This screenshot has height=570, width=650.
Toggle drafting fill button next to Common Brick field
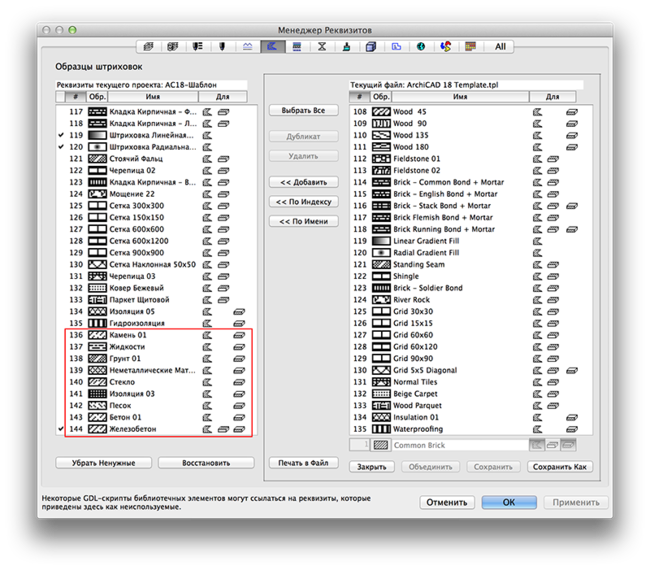tap(537, 445)
